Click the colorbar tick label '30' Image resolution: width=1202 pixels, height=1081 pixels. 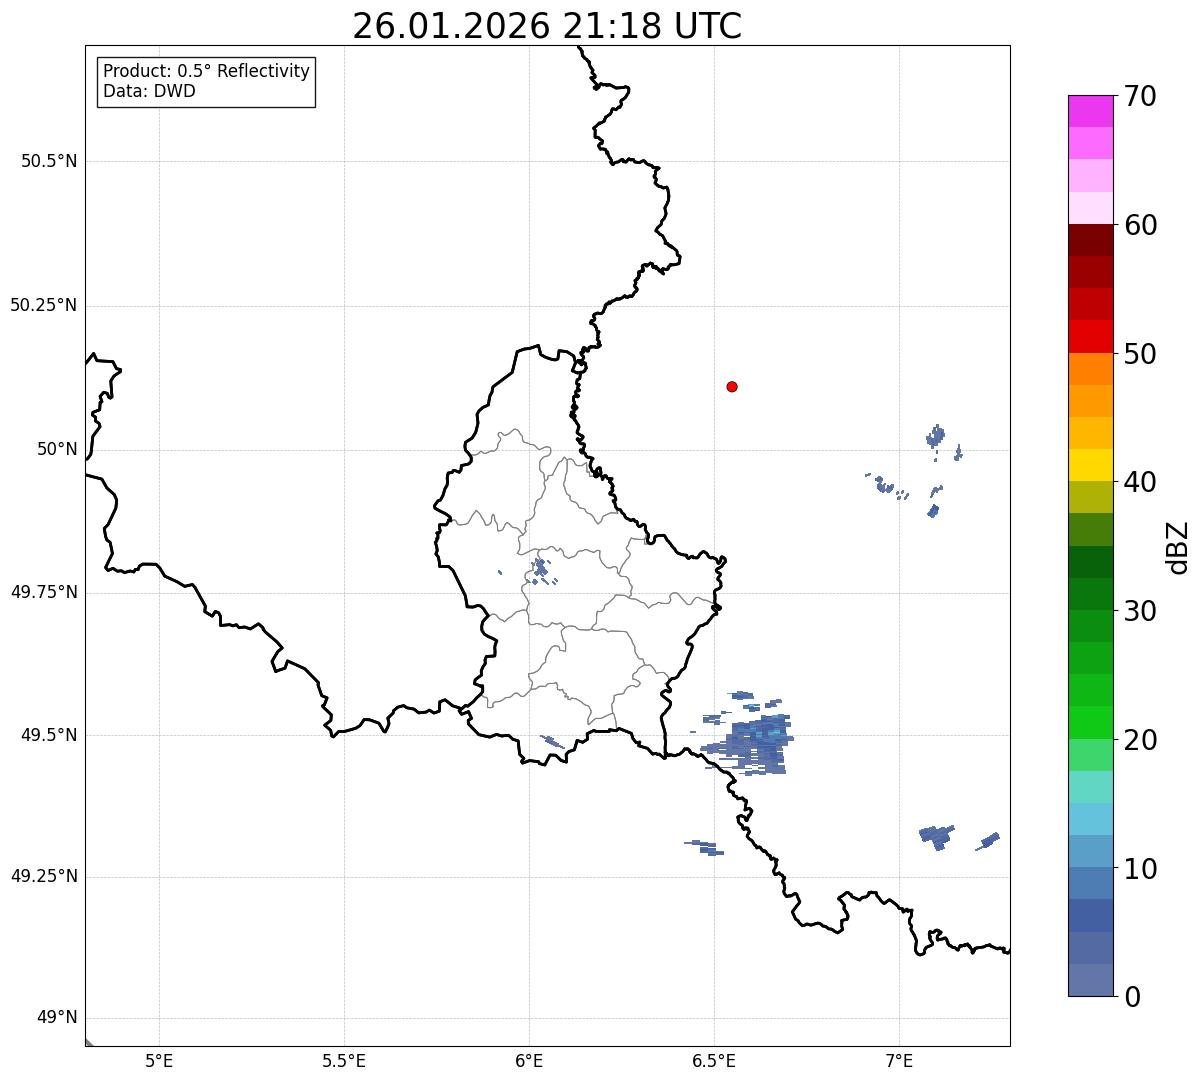pyautogui.click(x=1140, y=611)
